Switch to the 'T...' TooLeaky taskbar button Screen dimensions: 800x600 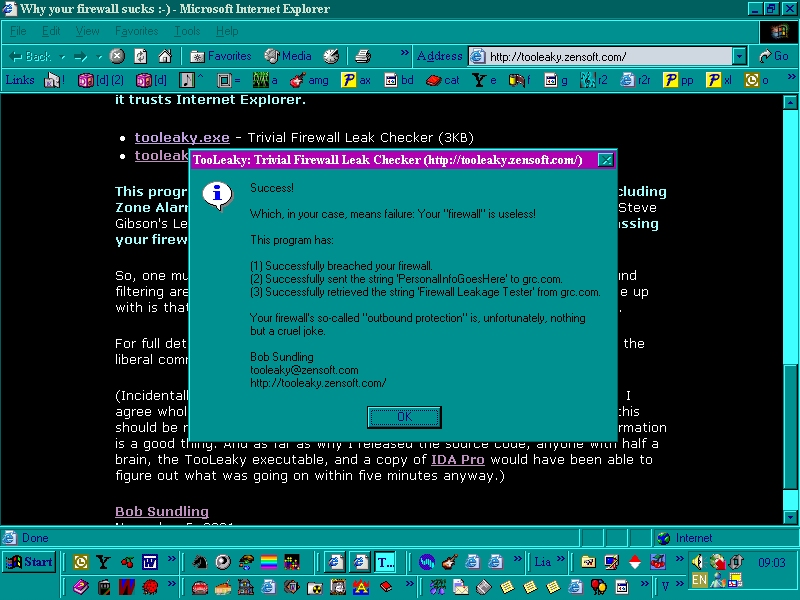click(385, 562)
